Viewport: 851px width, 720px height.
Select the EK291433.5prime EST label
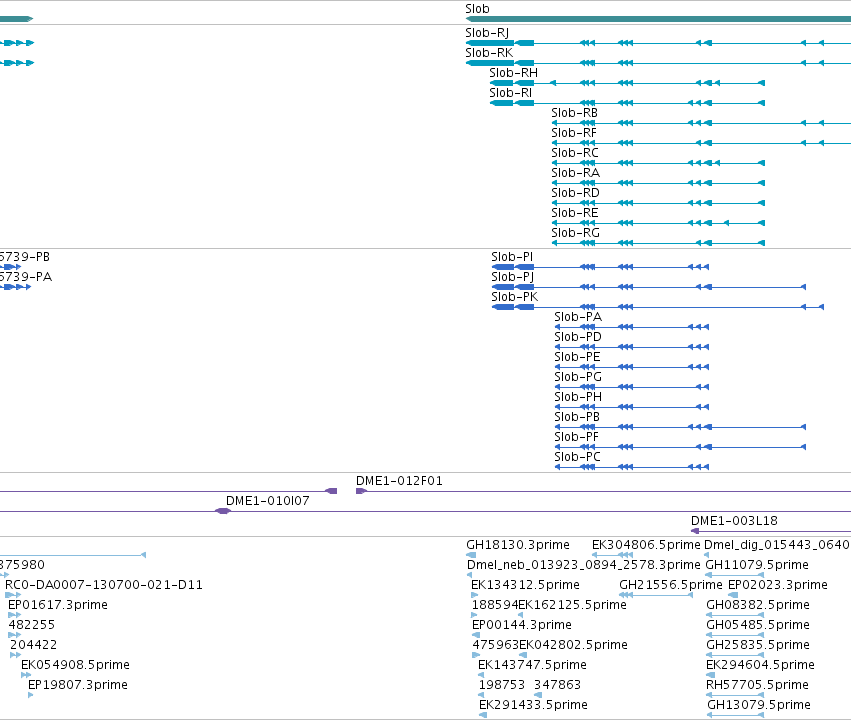point(533,705)
